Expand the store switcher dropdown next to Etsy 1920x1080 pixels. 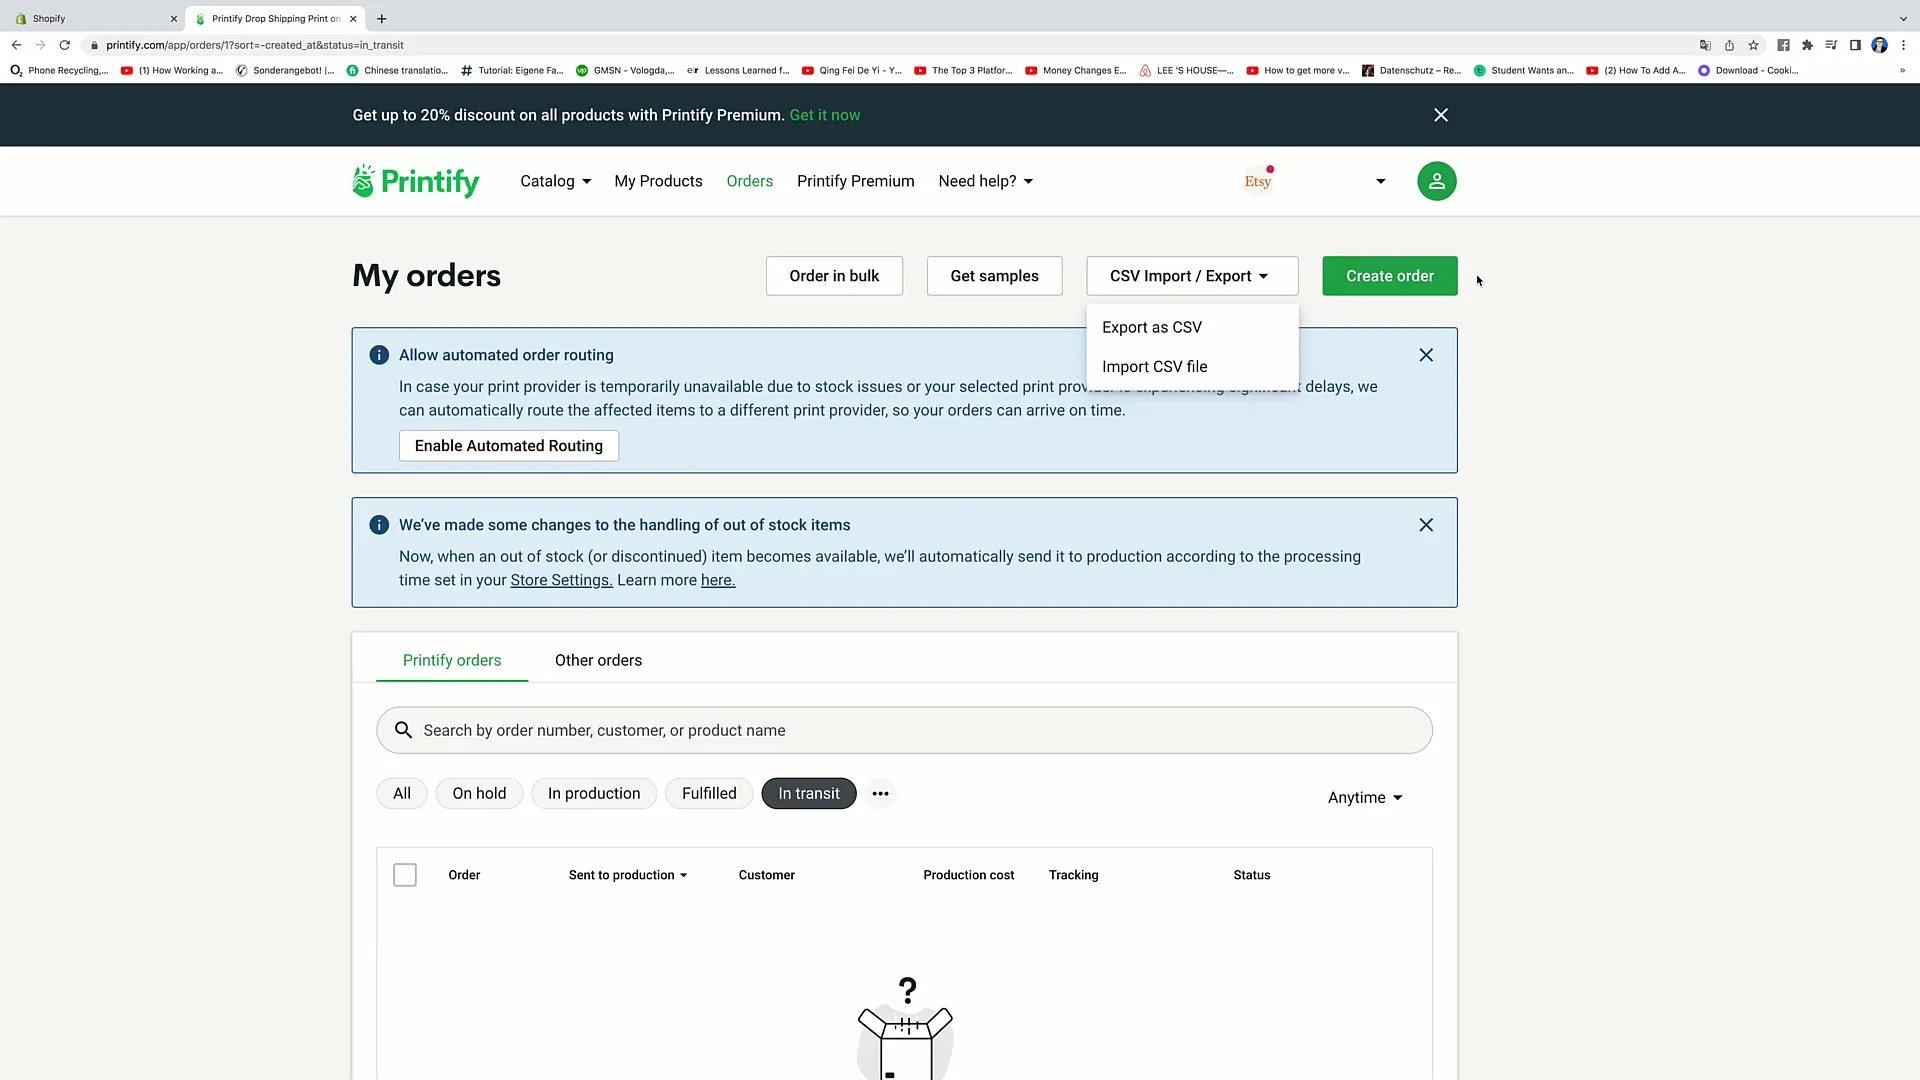tap(1379, 181)
